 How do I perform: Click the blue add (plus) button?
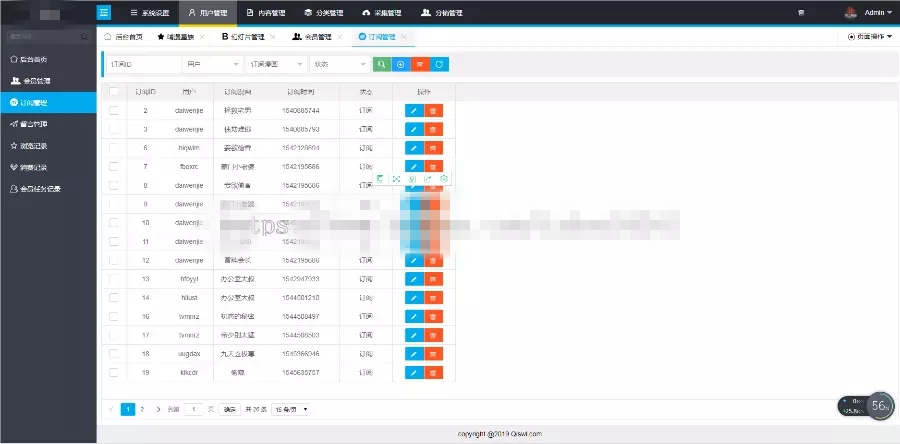click(x=401, y=64)
